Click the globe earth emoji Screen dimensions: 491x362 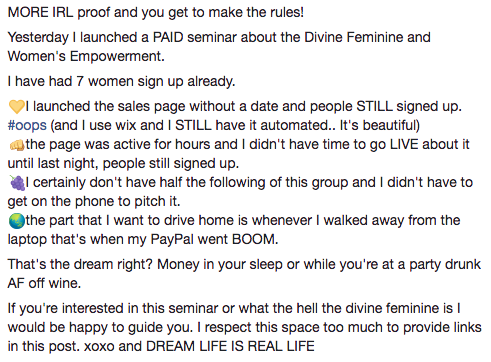17,221
